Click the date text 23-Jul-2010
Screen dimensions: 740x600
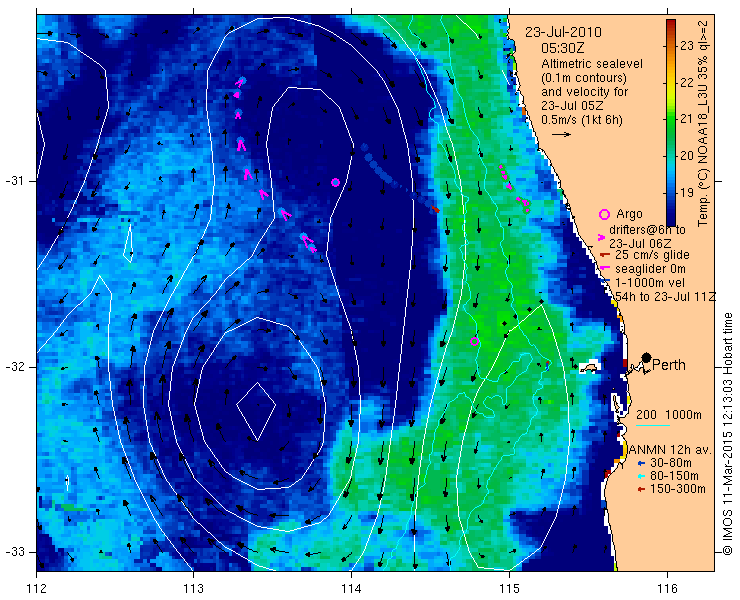[x=563, y=32]
